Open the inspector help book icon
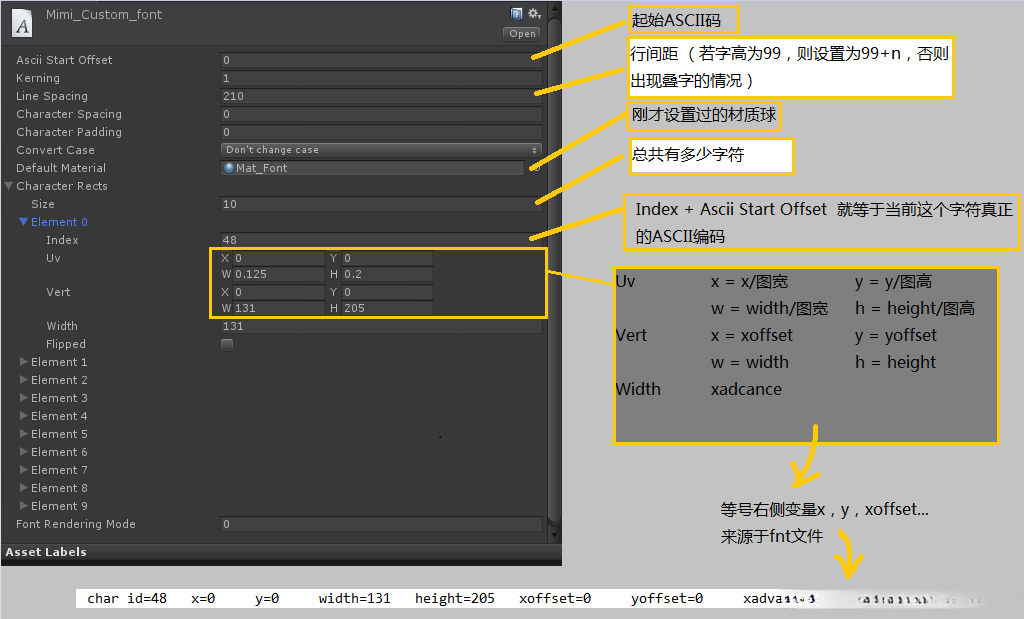1024x619 pixels. coord(516,14)
